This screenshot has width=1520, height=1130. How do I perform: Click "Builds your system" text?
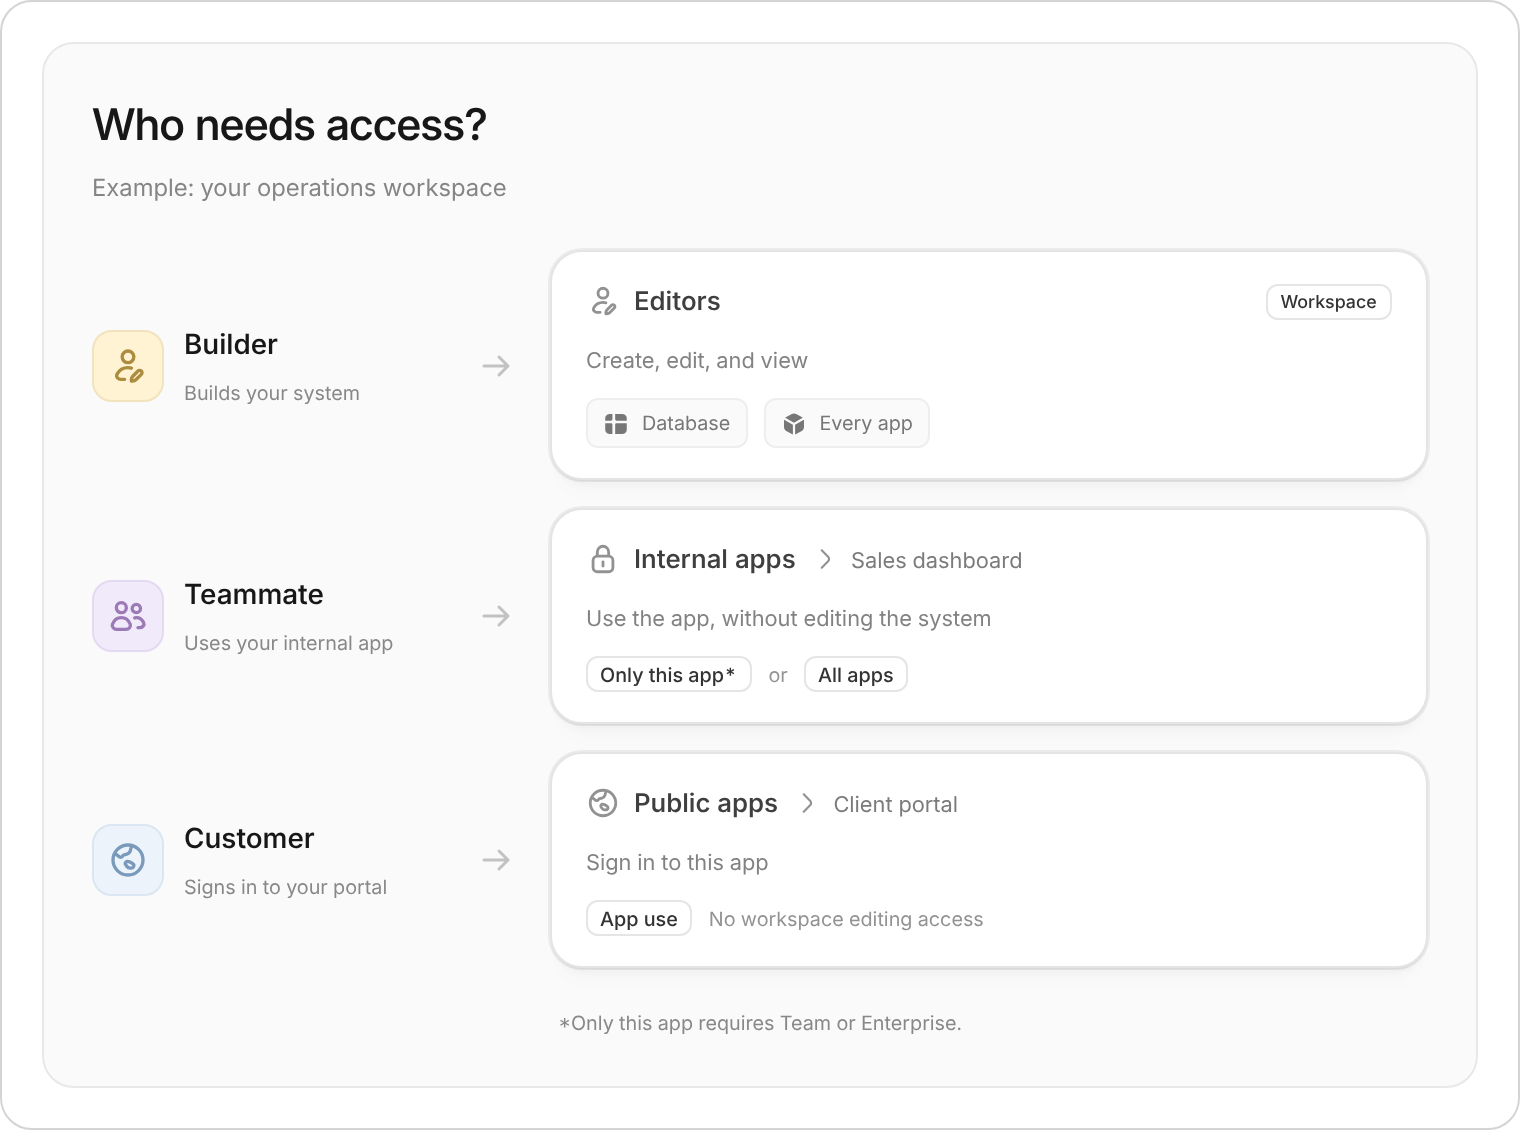(x=272, y=393)
